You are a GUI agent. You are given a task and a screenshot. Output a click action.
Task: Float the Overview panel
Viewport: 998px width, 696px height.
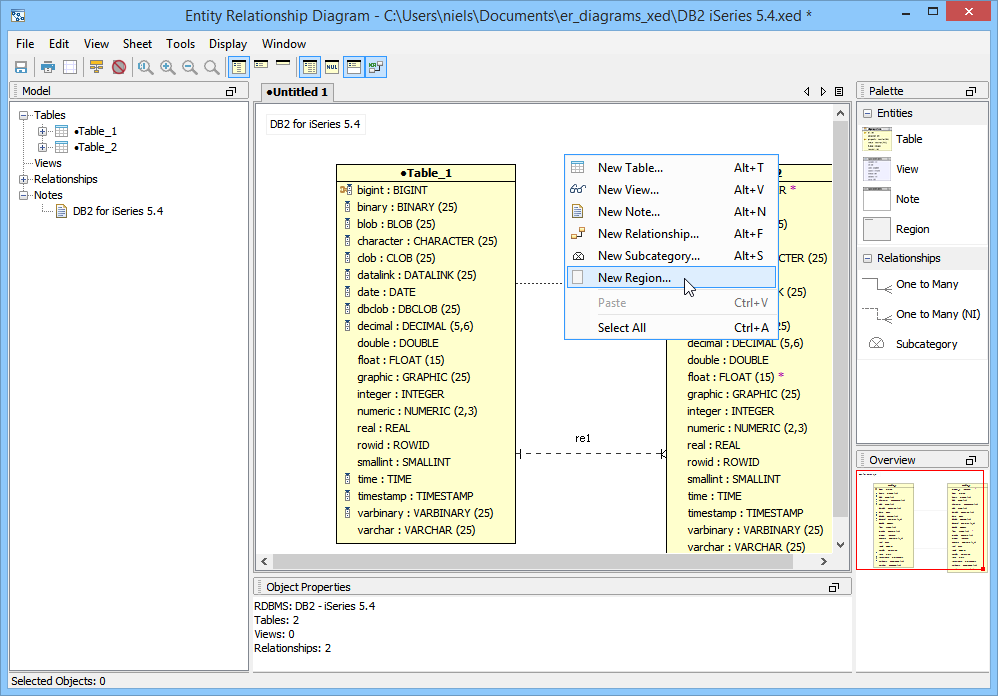971,461
